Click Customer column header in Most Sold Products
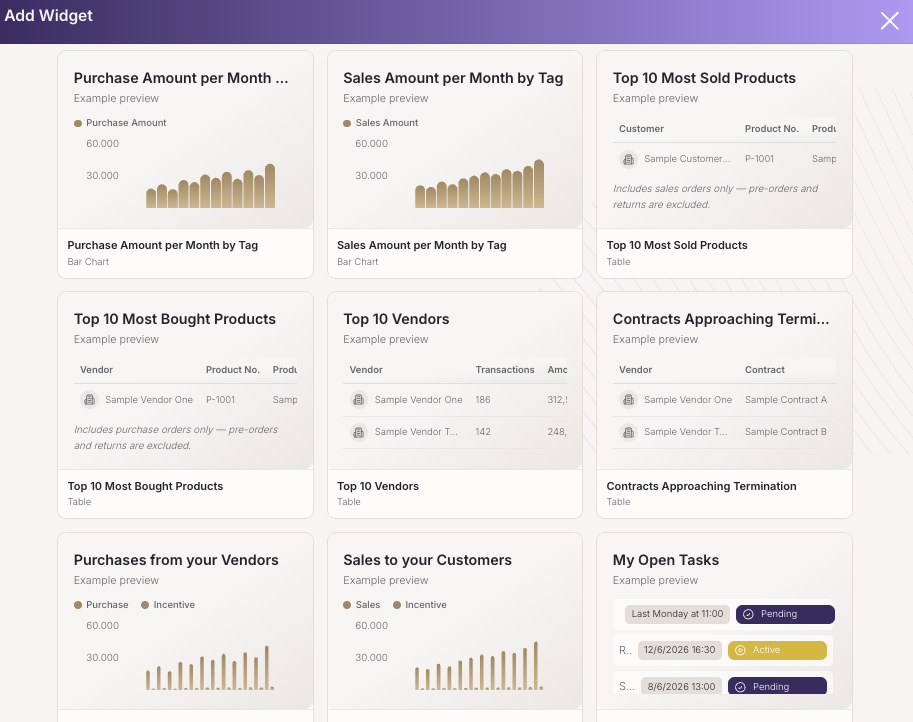The width and height of the screenshot is (913, 722). [x=641, y=129]
